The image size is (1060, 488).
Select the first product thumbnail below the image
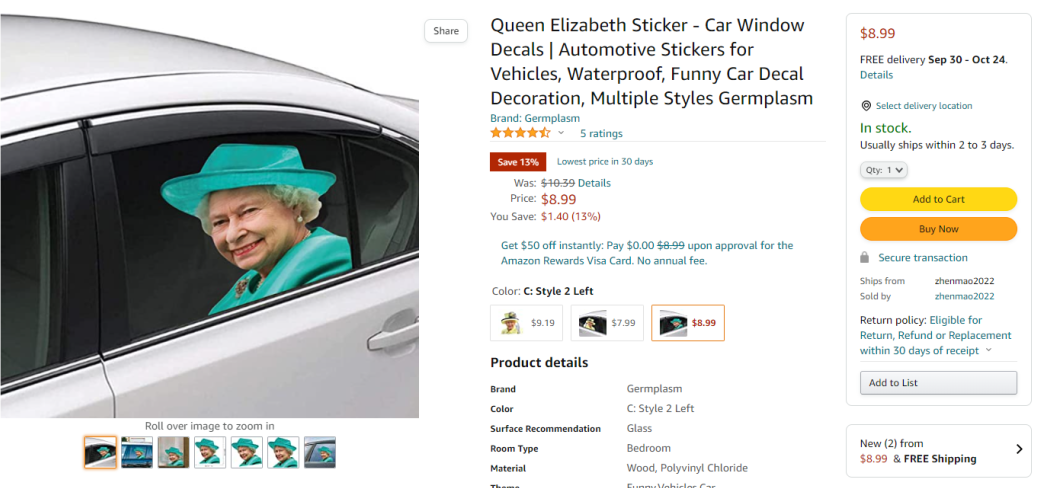coord(101,452)
